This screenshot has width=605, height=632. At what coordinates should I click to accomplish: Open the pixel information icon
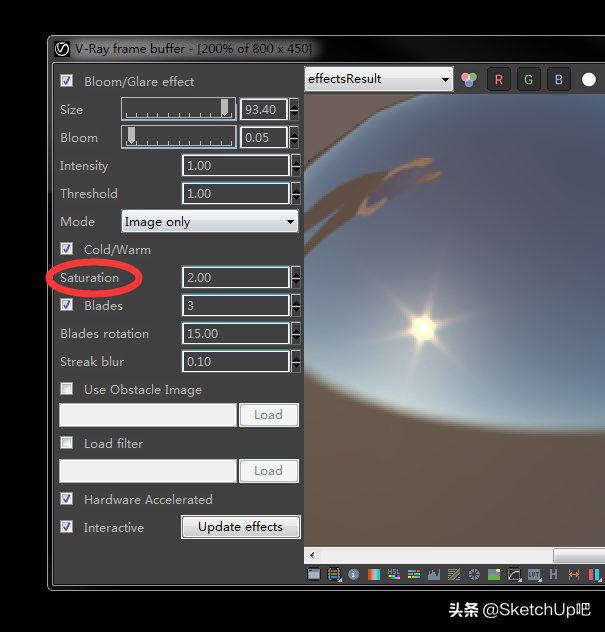coord(353,574)
